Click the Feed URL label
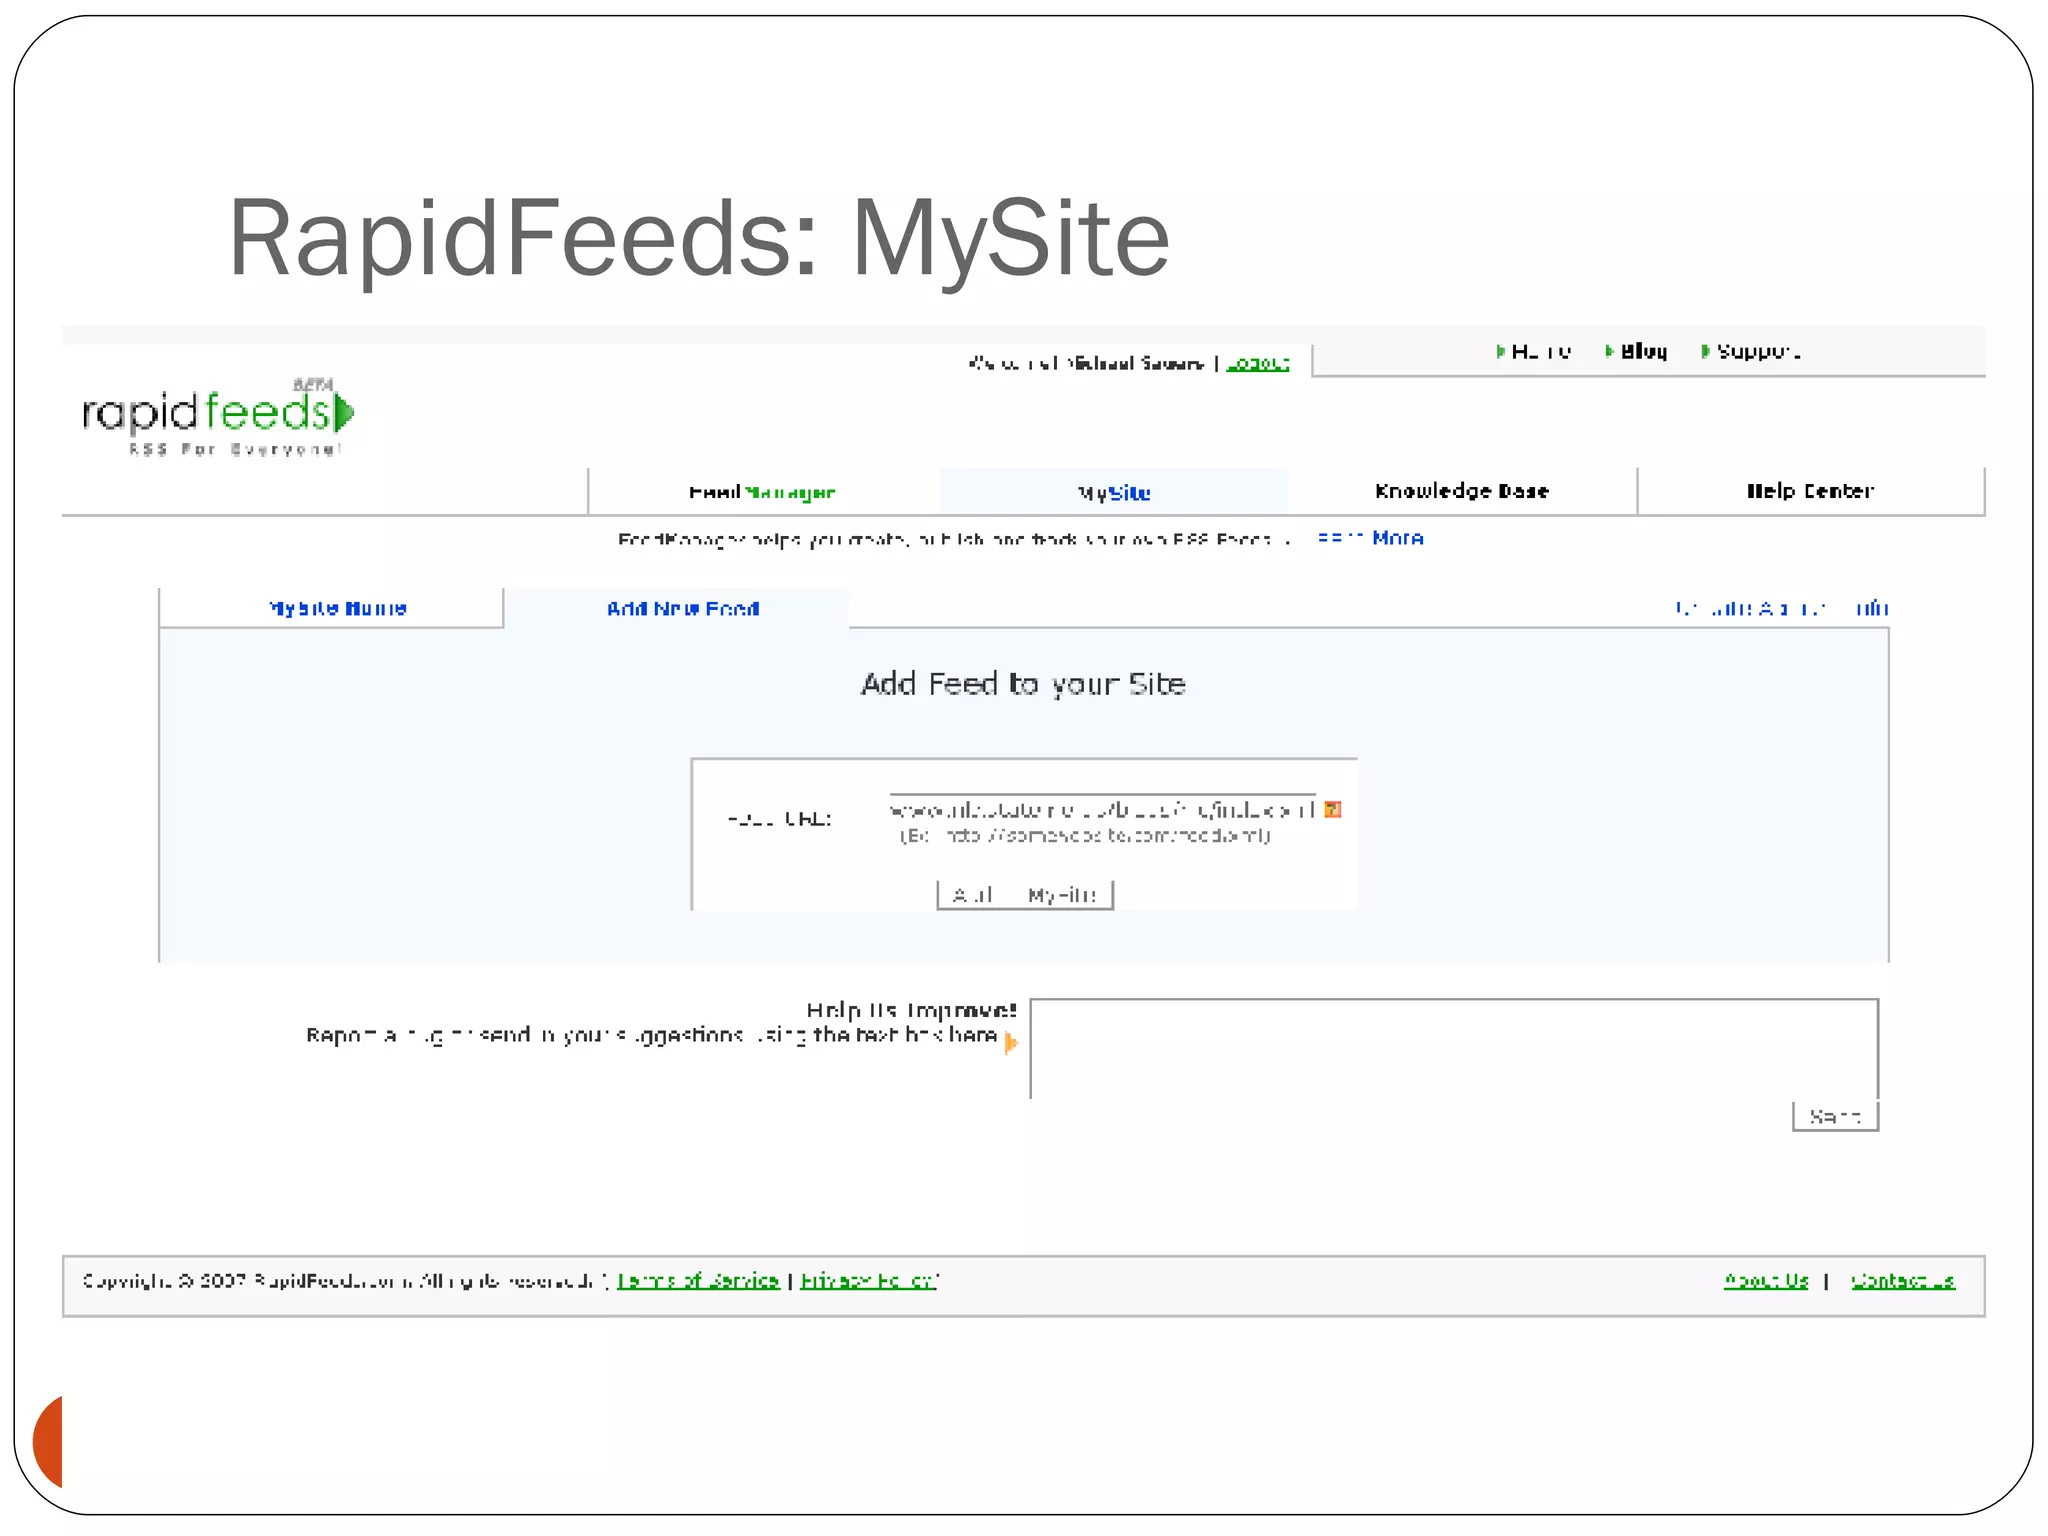 (x=780, y=818)
